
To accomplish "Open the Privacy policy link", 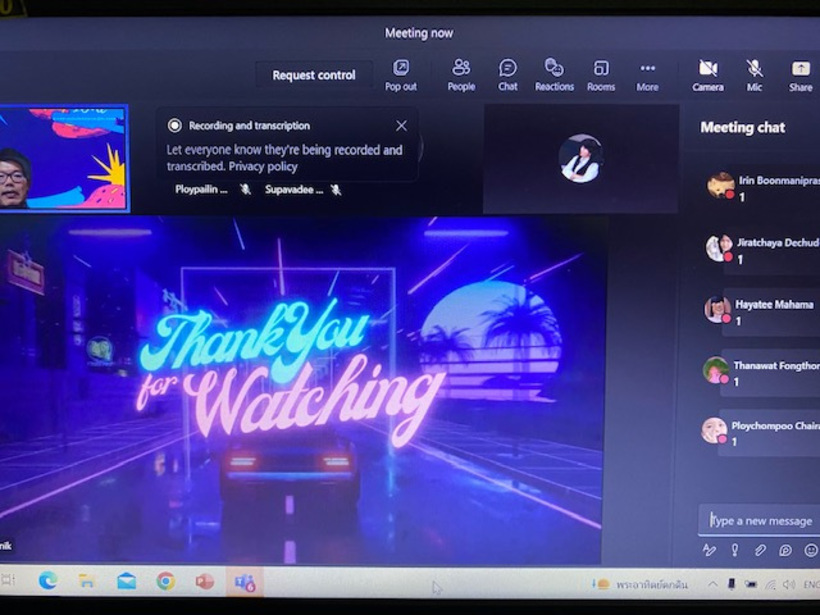I will [x=263, y=167].
